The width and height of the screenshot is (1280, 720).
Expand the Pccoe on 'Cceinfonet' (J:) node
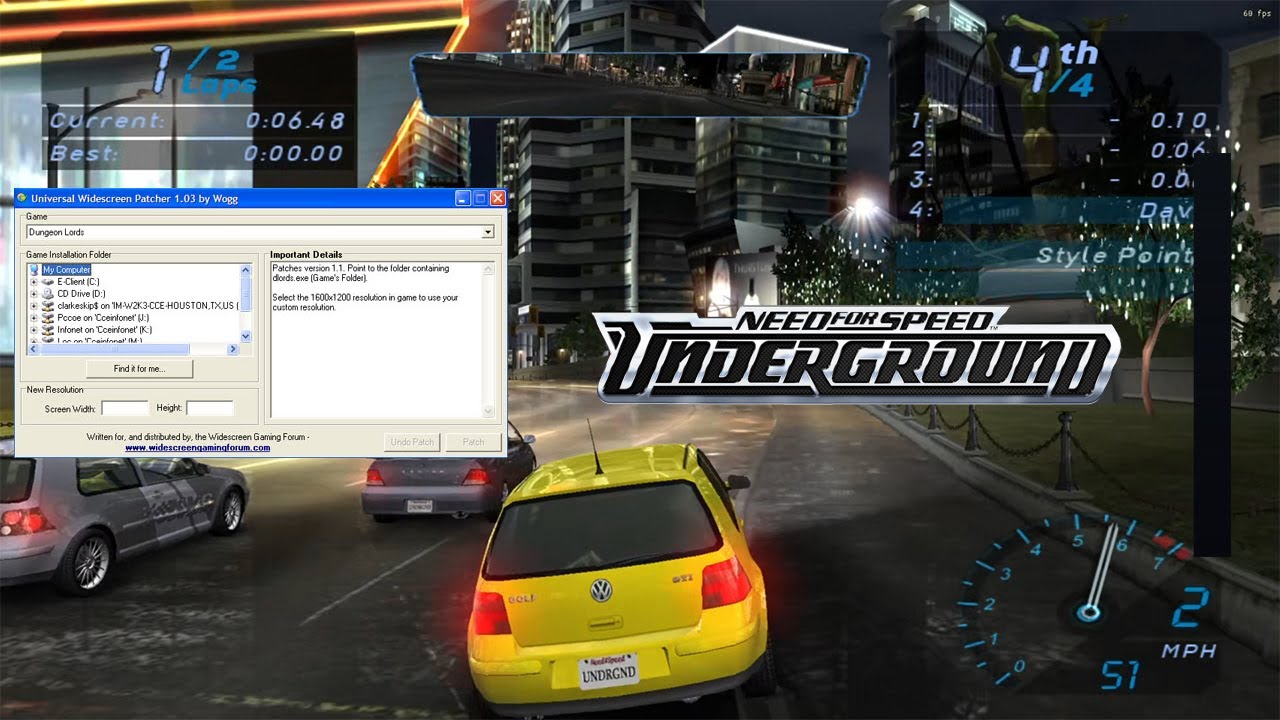[34, 318]
